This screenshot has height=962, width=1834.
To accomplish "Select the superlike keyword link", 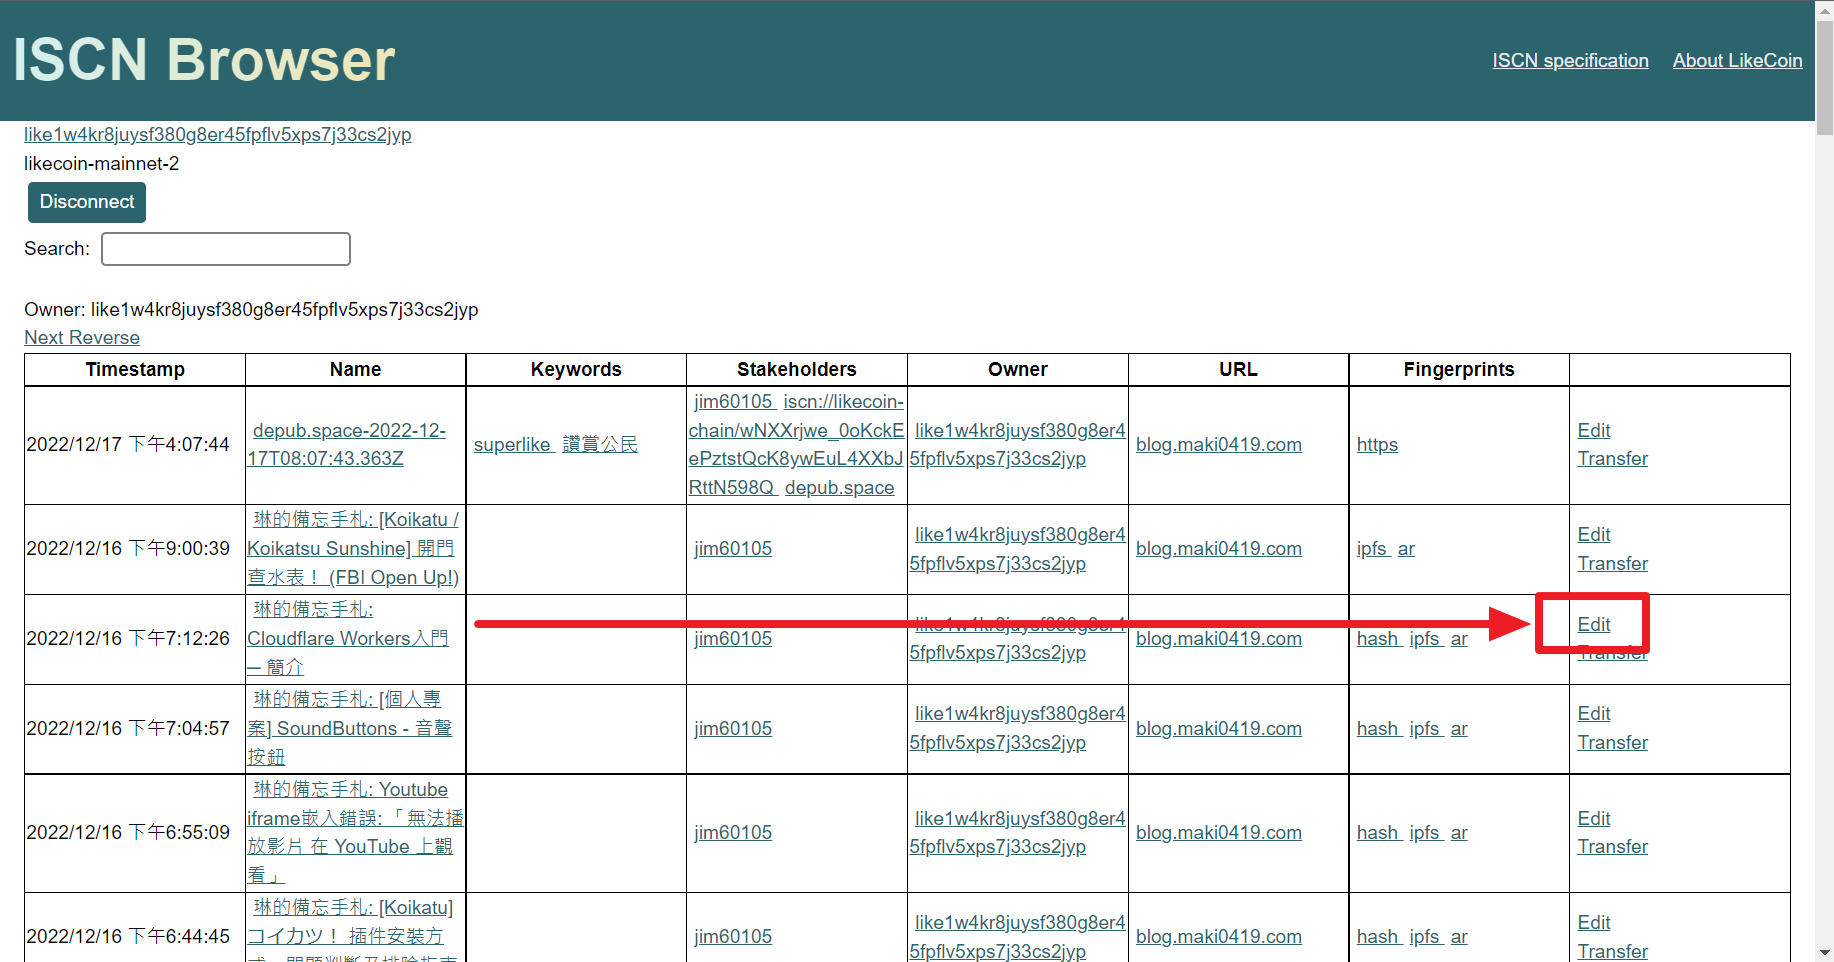I will pyautogui.click(x=511, y=445).
